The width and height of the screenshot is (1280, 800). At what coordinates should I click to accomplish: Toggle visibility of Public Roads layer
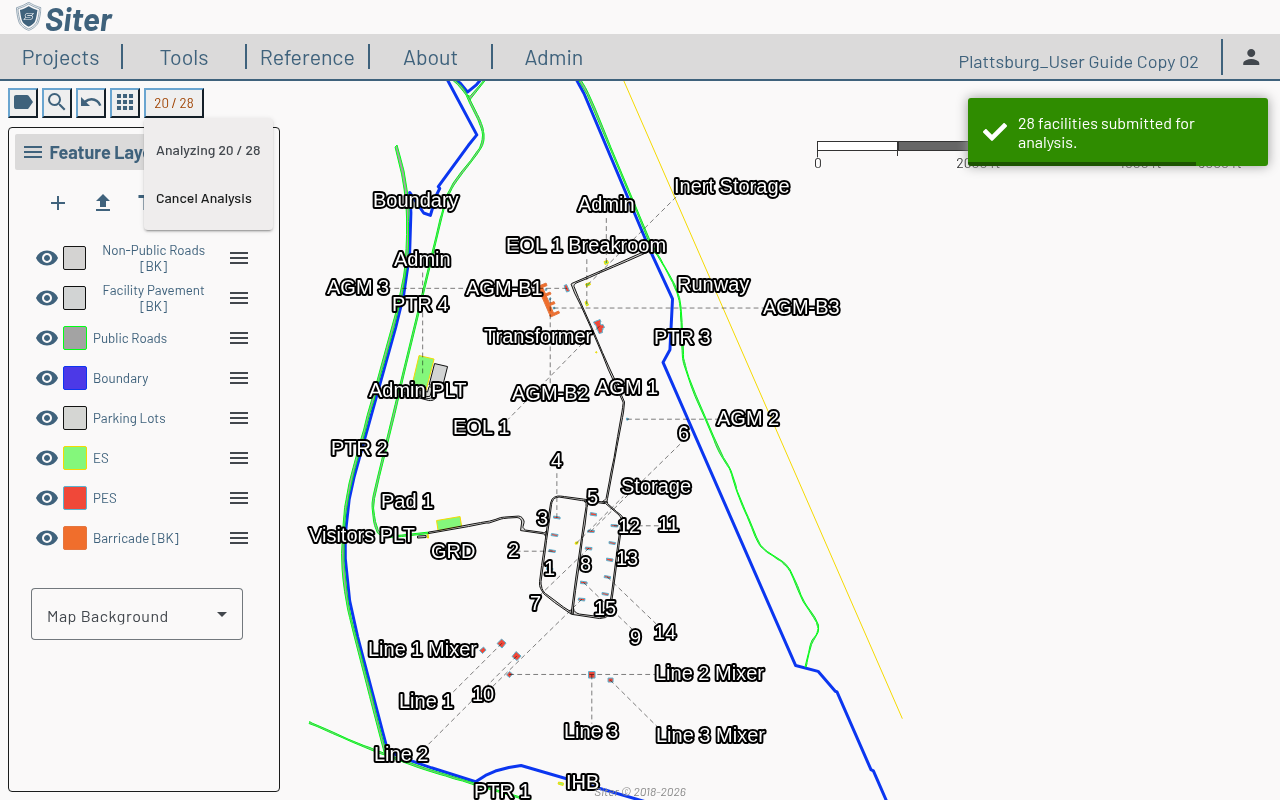click(x=47, y=338)
